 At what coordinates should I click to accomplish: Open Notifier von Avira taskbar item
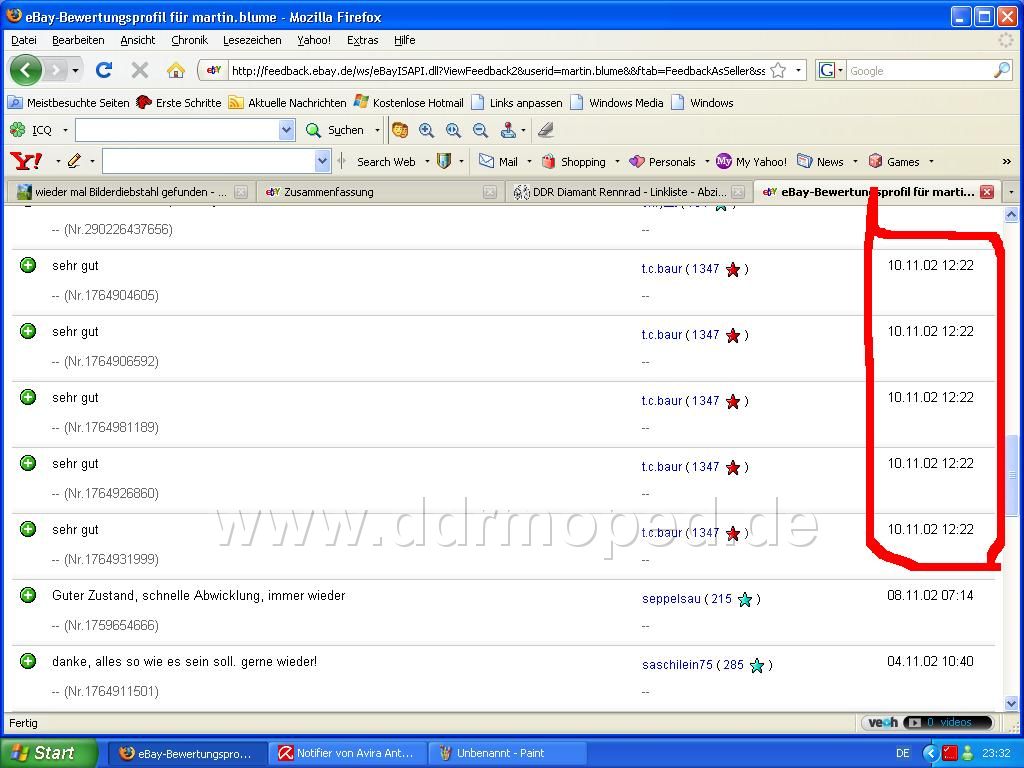(347, 753)
